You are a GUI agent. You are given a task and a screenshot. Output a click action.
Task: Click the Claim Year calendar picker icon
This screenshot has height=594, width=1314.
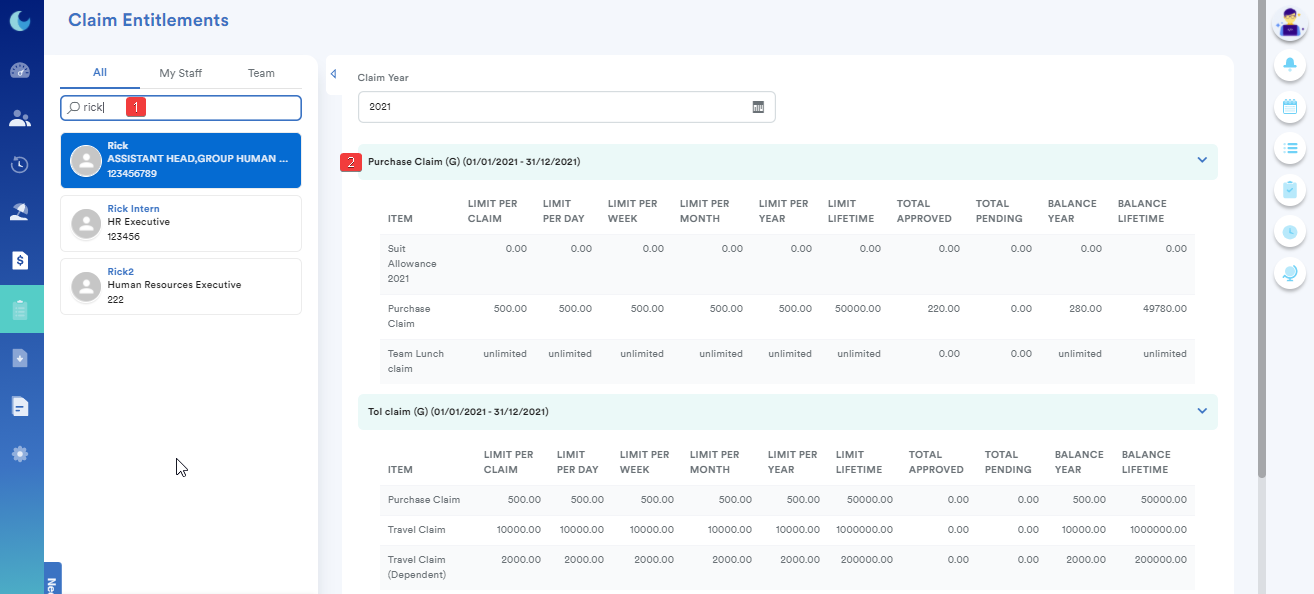(x=758, y=107)
